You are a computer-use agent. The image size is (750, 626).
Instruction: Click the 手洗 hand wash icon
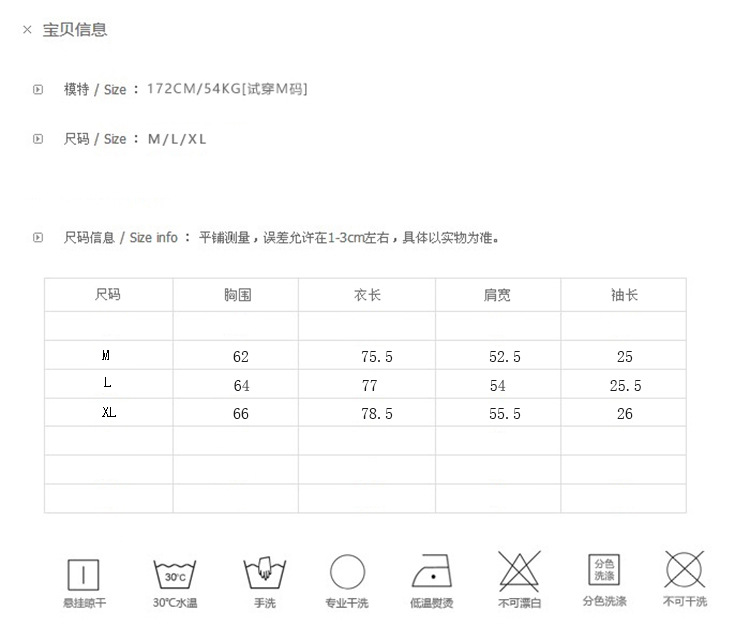click(265, 572)
